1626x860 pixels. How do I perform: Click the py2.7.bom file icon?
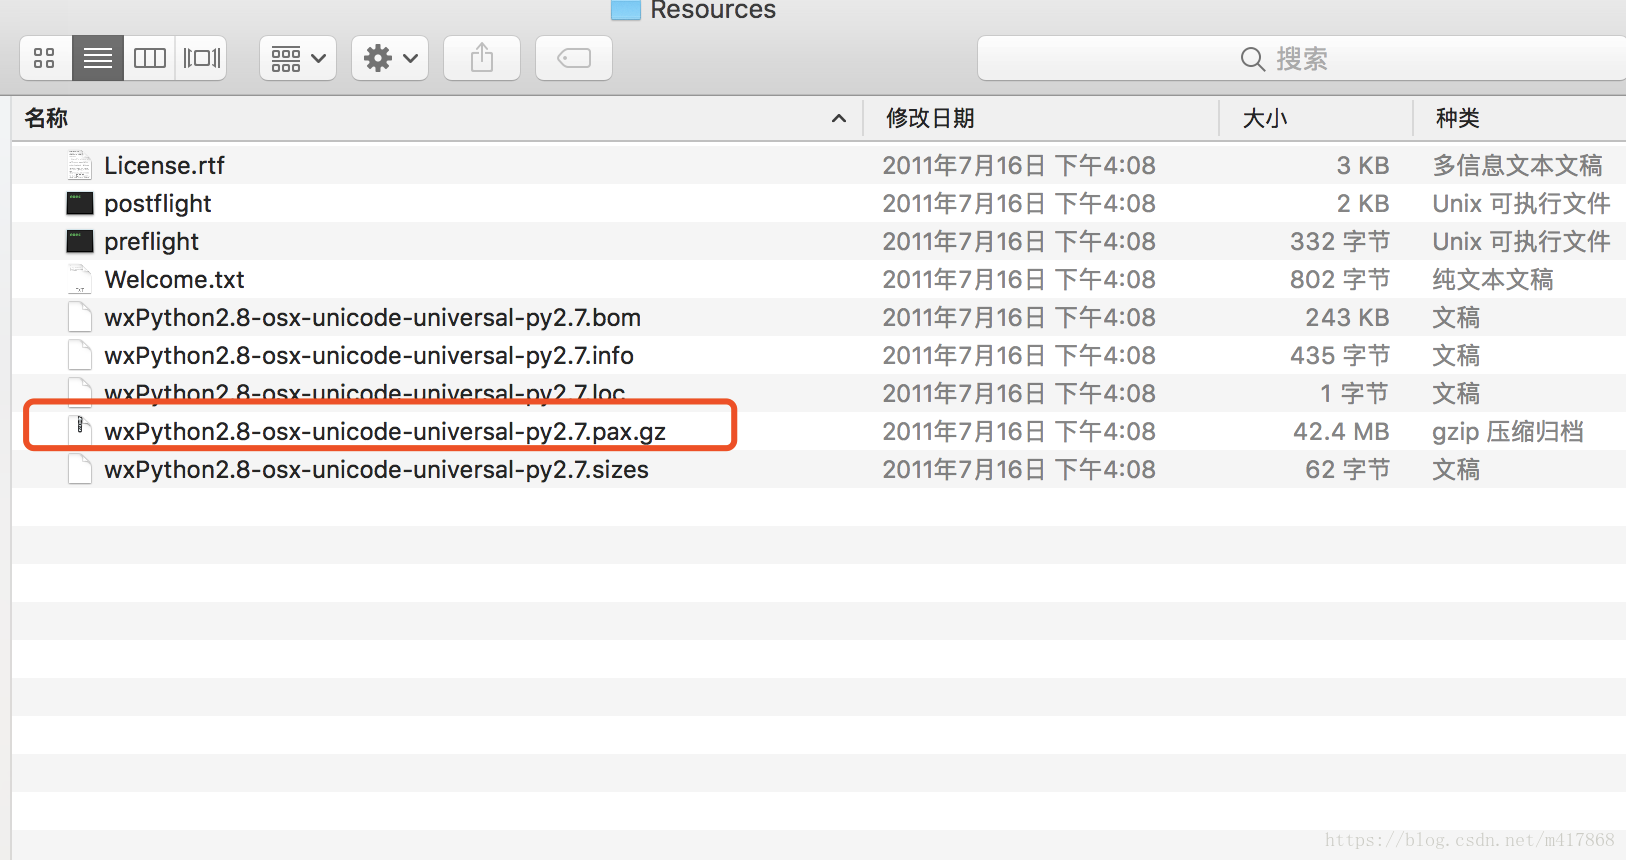pyautogui.click(x=80, y=317)
